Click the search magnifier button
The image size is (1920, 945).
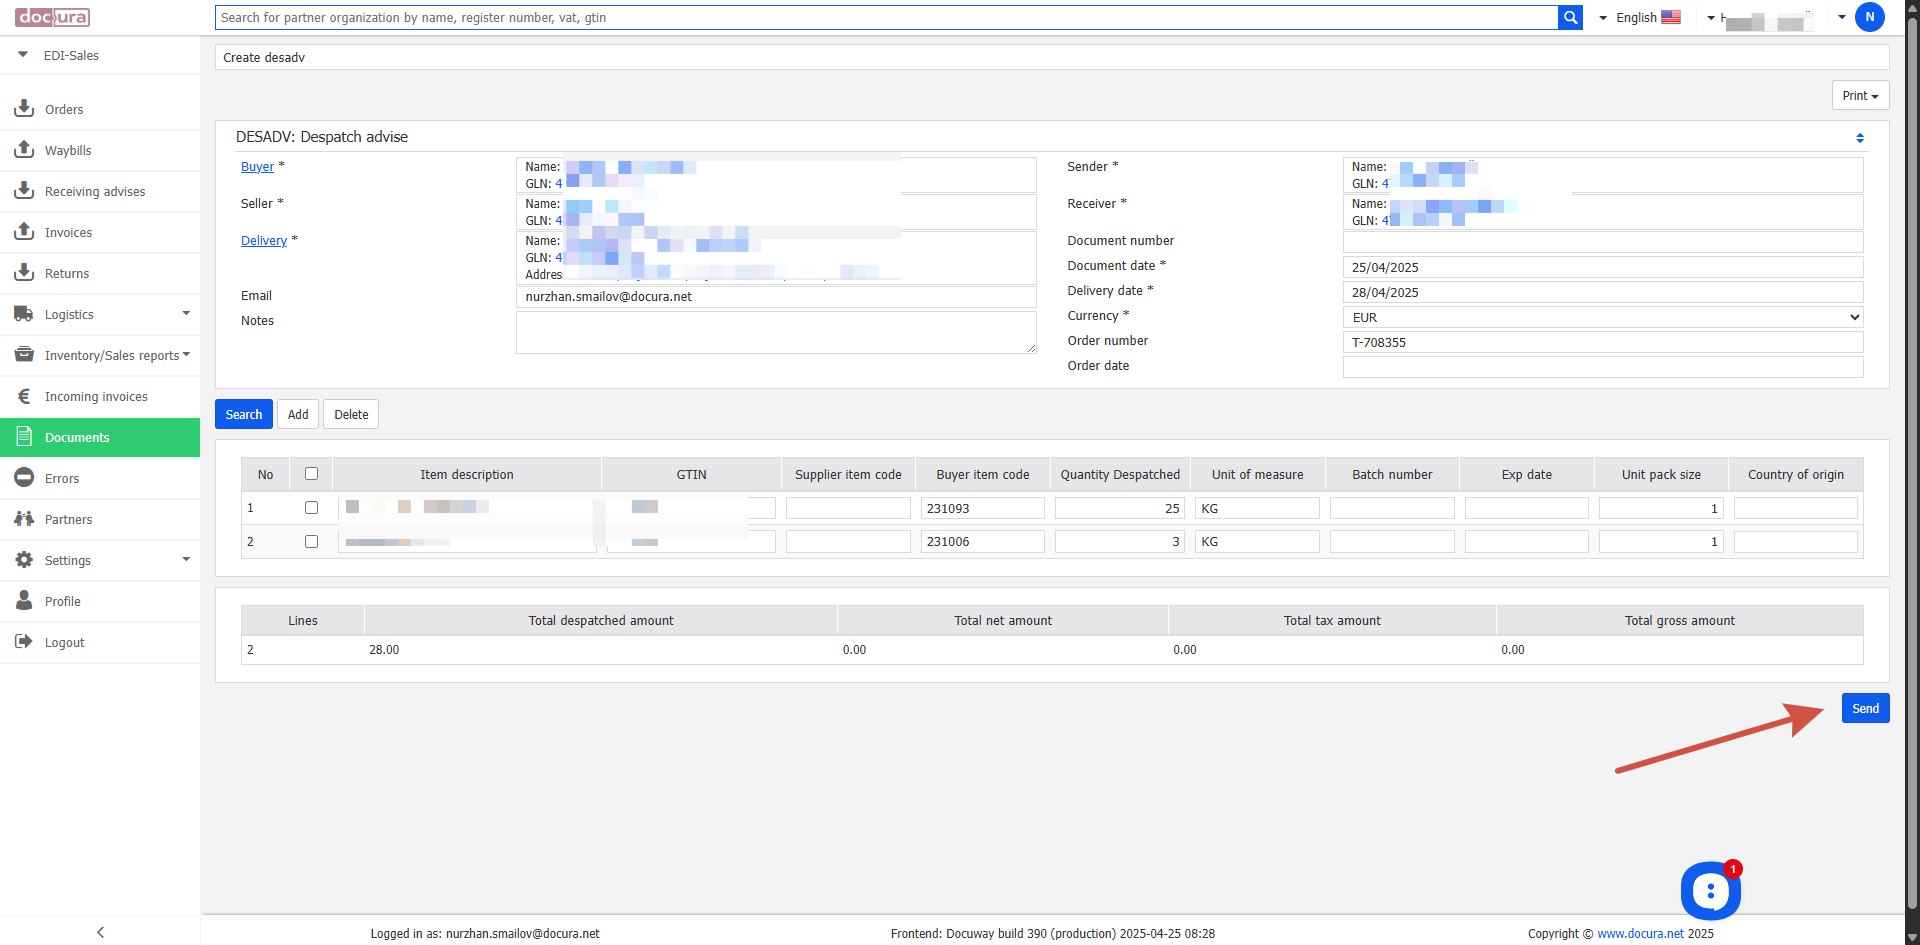point(1570,17)
